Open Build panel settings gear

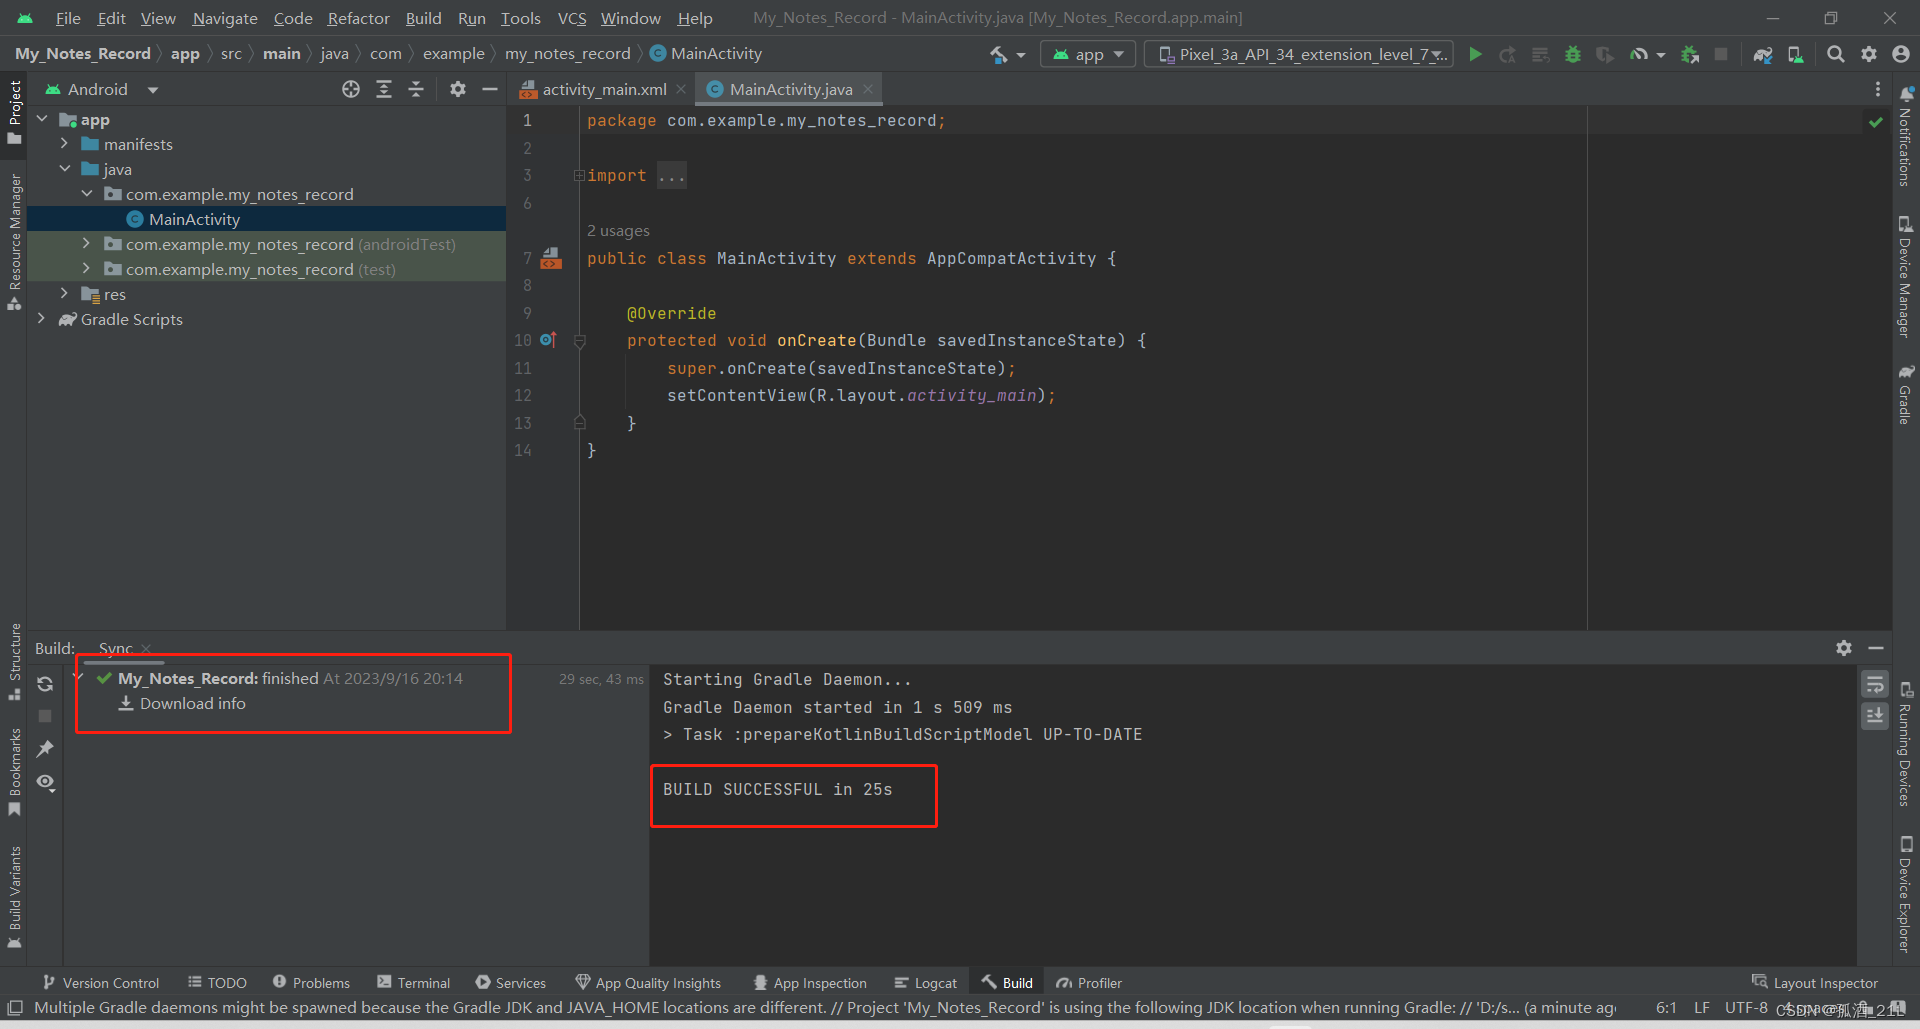point(1844,648)
